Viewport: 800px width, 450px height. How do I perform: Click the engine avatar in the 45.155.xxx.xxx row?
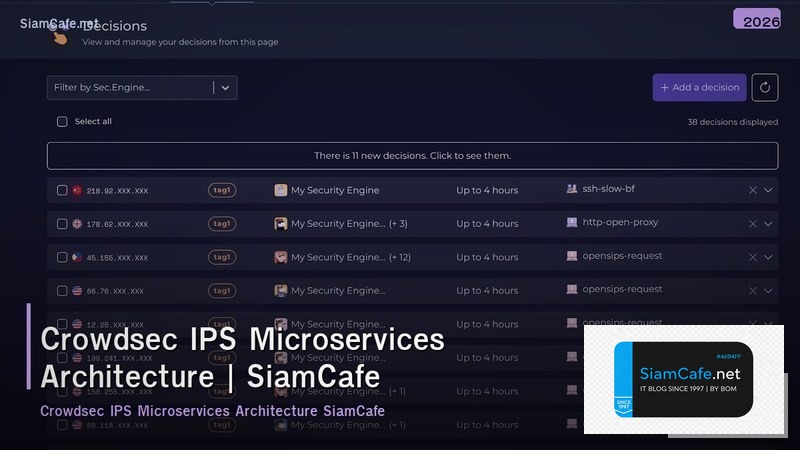coord(281,257)
